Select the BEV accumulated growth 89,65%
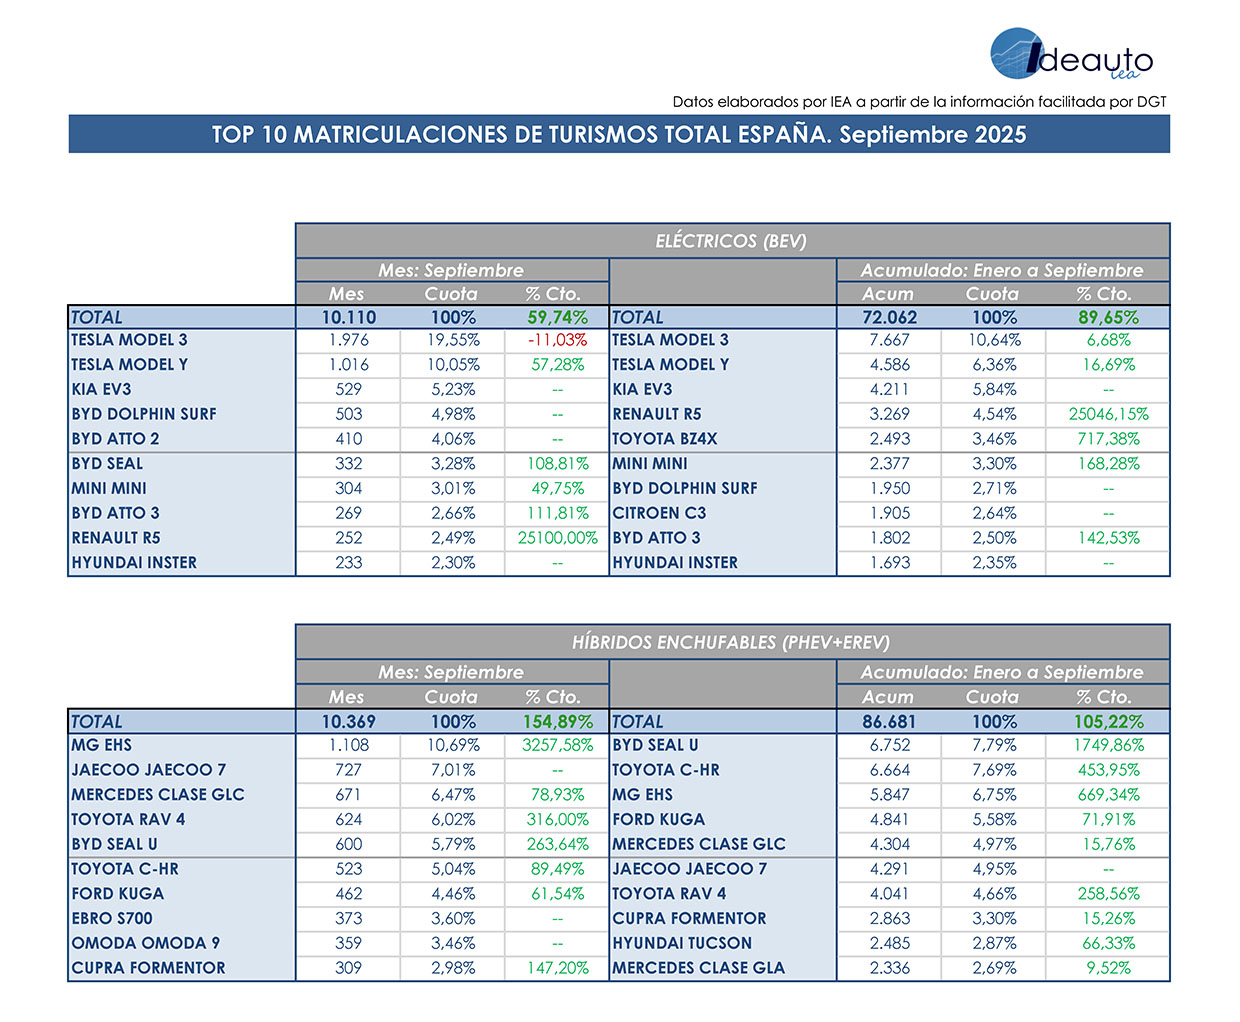Image resolution: width=1240 pixels, height=1022 pixels. tap(1108, 317)
